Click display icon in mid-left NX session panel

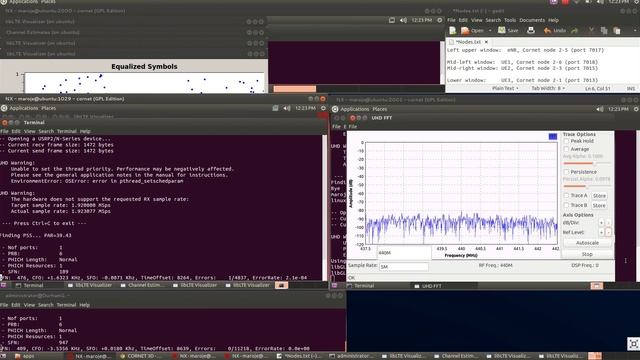[x=276, y=108]
